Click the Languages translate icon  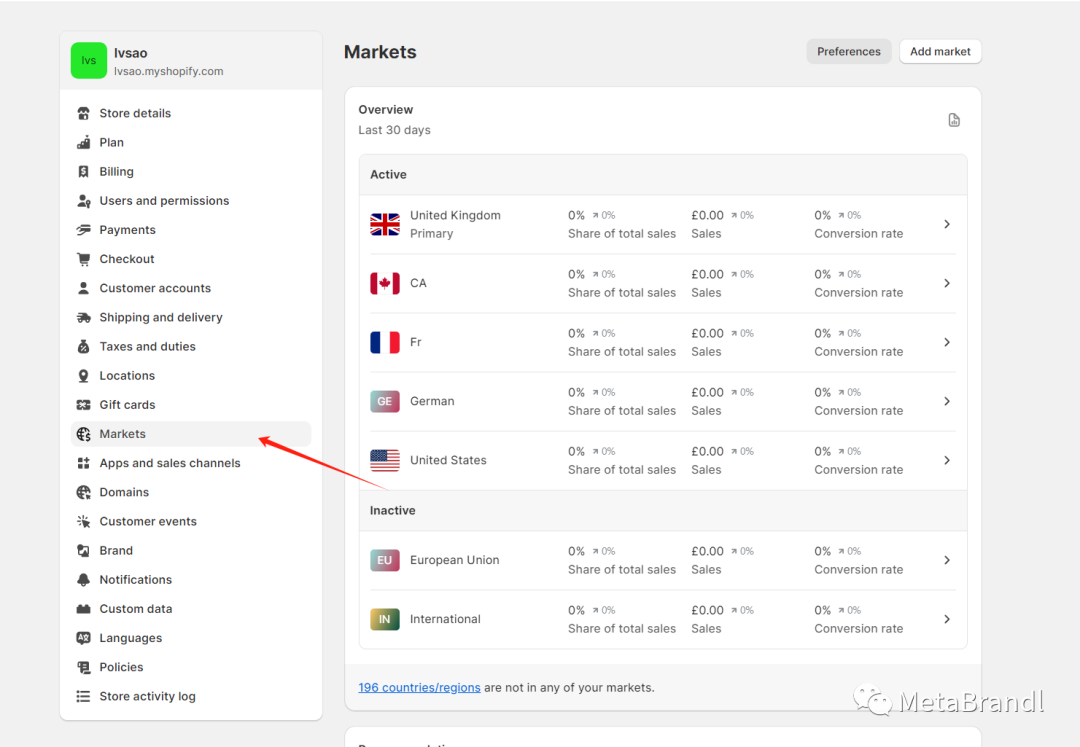(83, 638)
